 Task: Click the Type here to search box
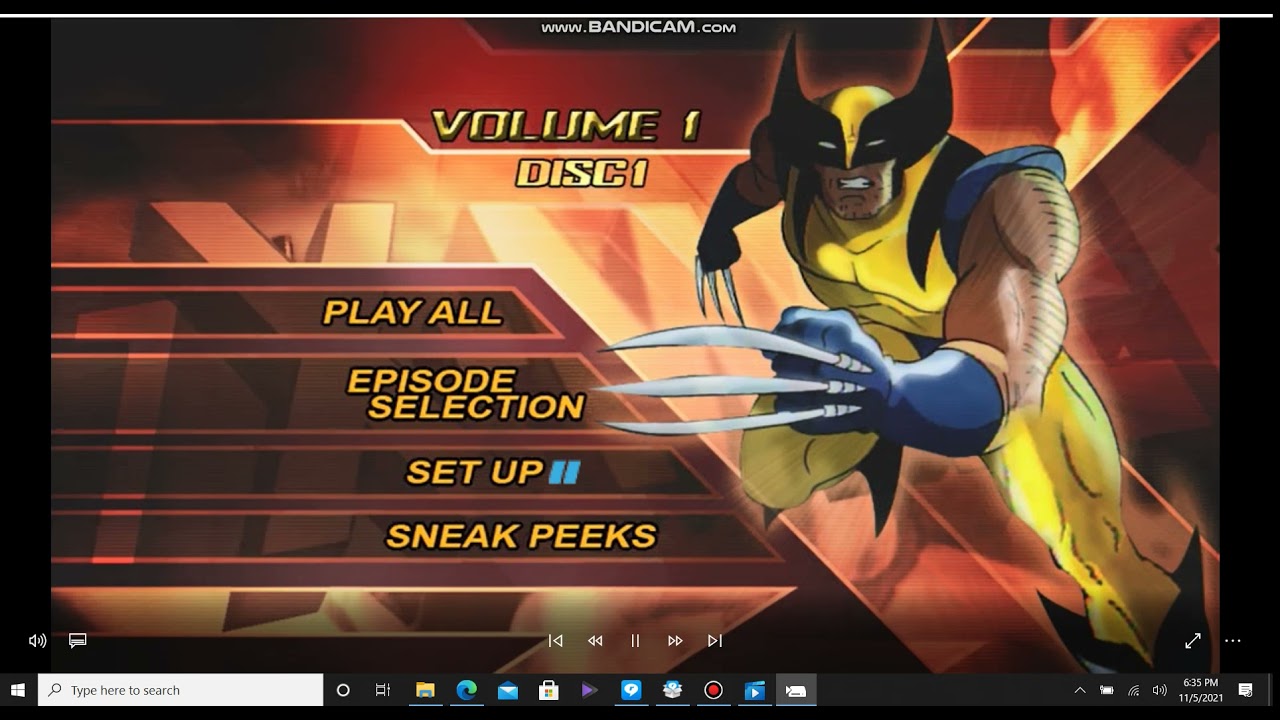click(x=181, y=690)
